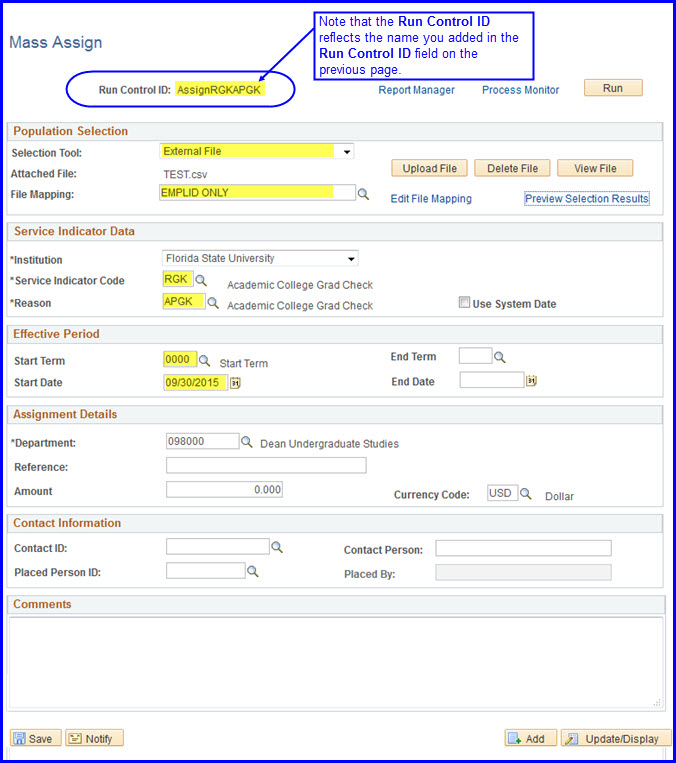Image resolution: width=676 pixels, height=763 pixels.
Task: Click the Upload File button
Action: coord(428,168)
